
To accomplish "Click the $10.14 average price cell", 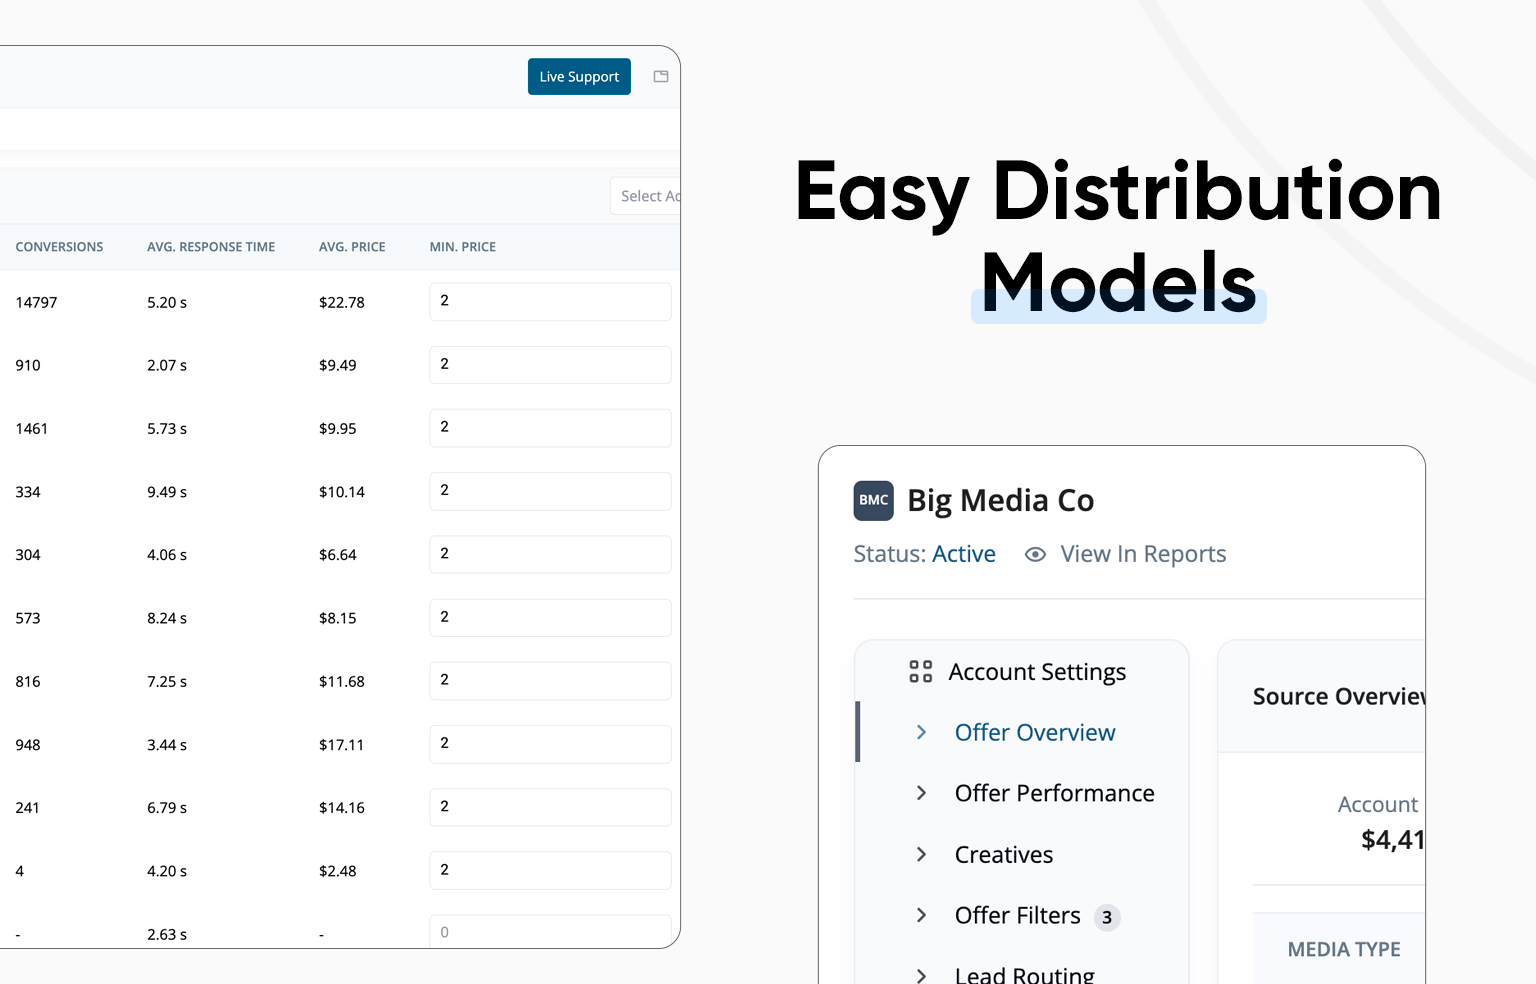I will 342,491.
